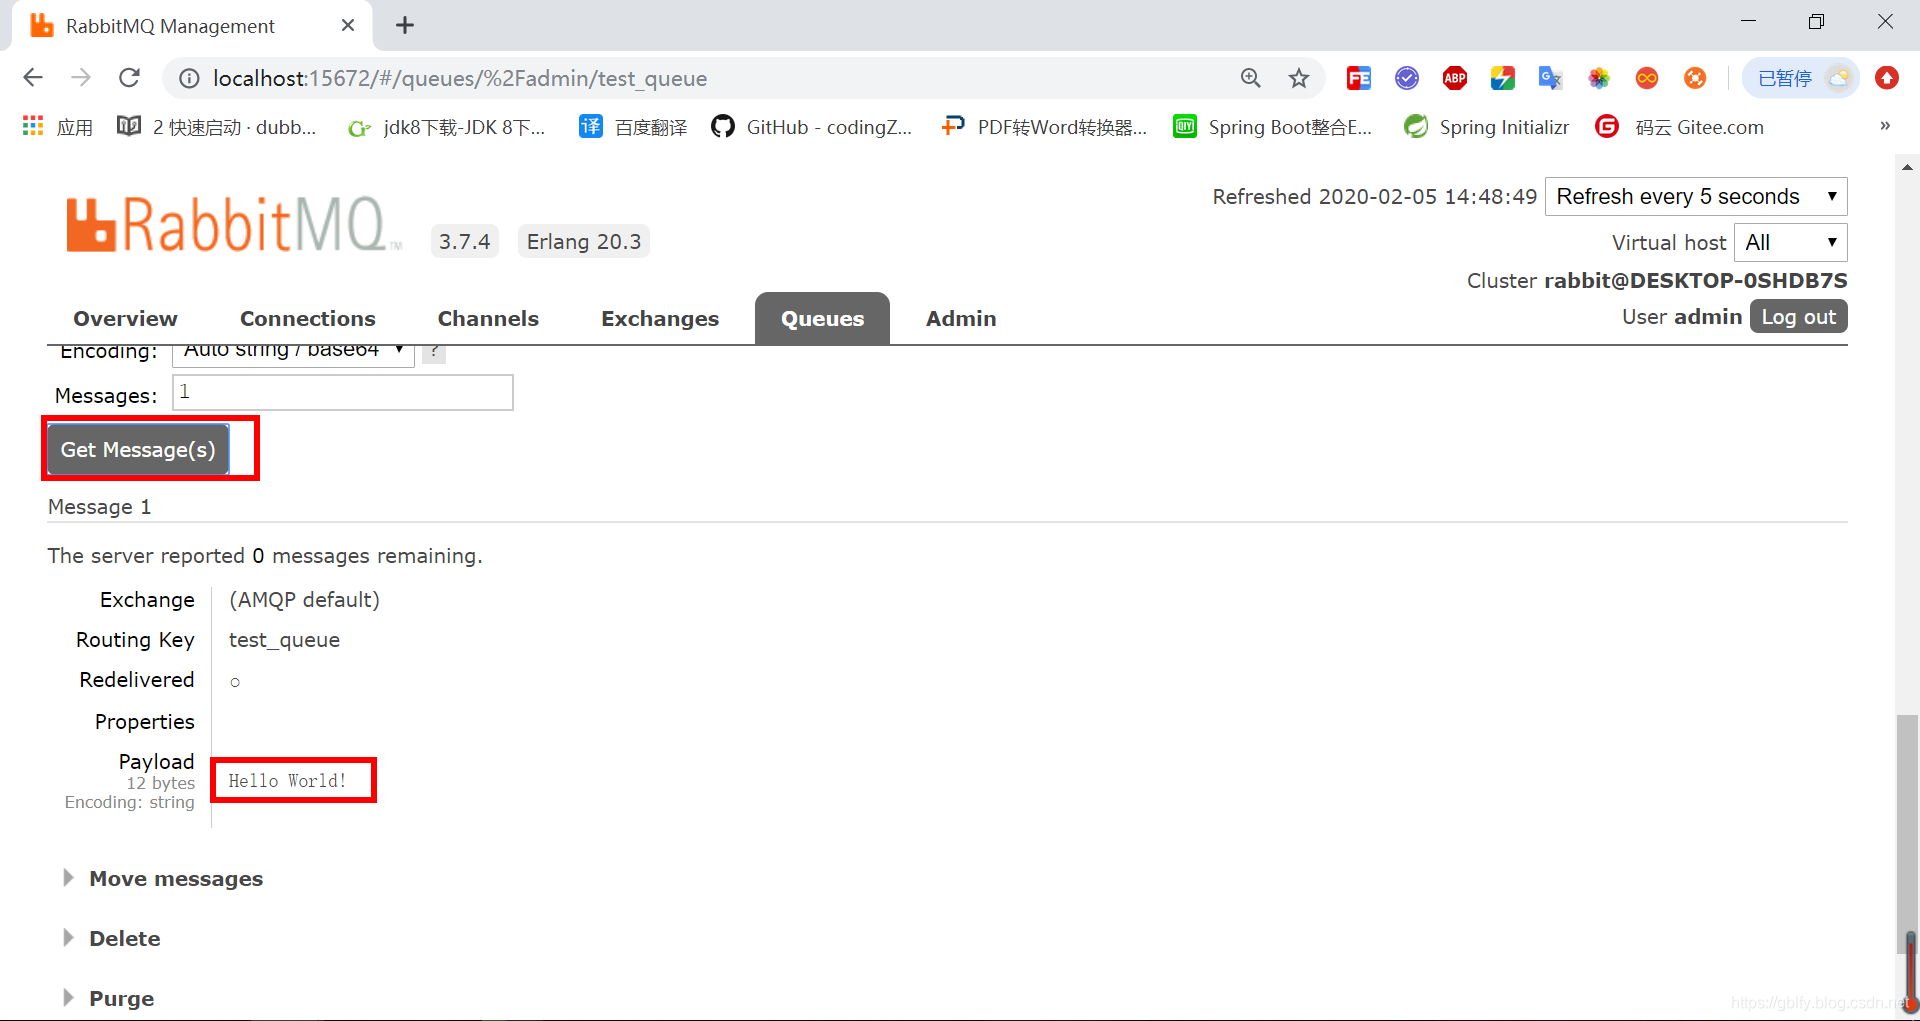Viewport: 1920px width, 1021px height.
Task: Click the page vertical scrollbar thumb
Action: [x=1907, y=835]
